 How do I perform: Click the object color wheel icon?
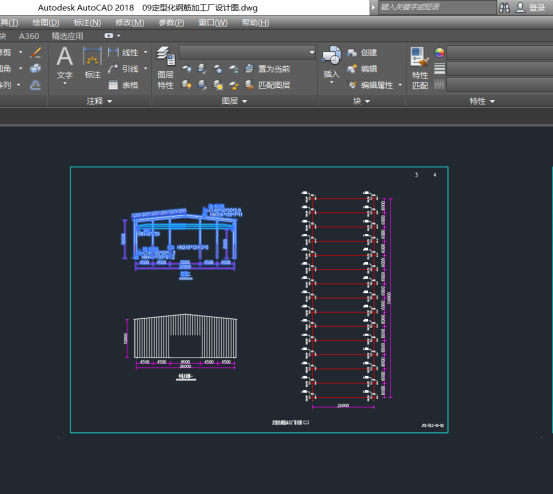pyautogui.click(x=439, y=53)
